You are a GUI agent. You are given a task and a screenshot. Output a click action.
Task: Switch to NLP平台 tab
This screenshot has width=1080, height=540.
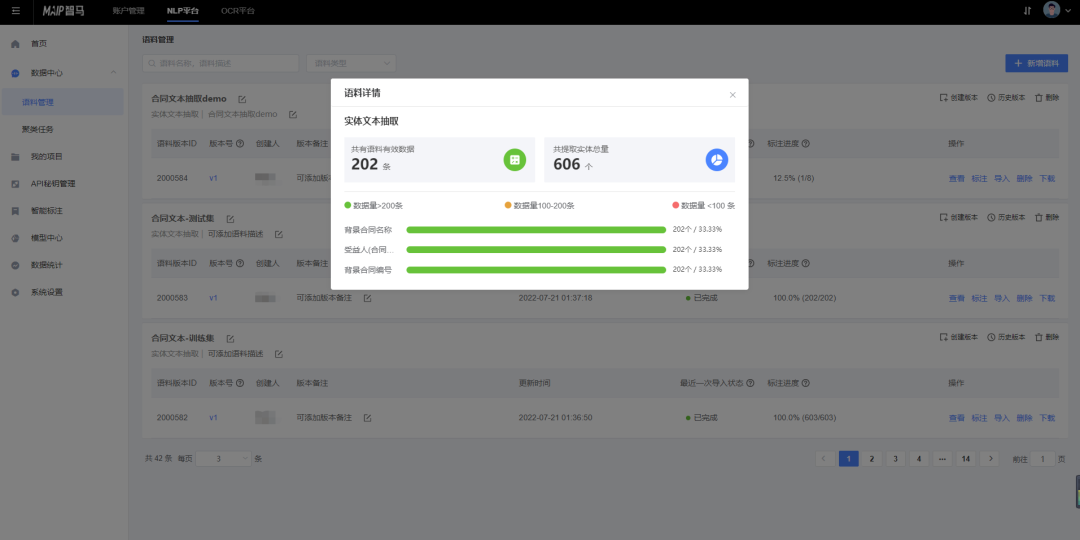coord(183,11)
